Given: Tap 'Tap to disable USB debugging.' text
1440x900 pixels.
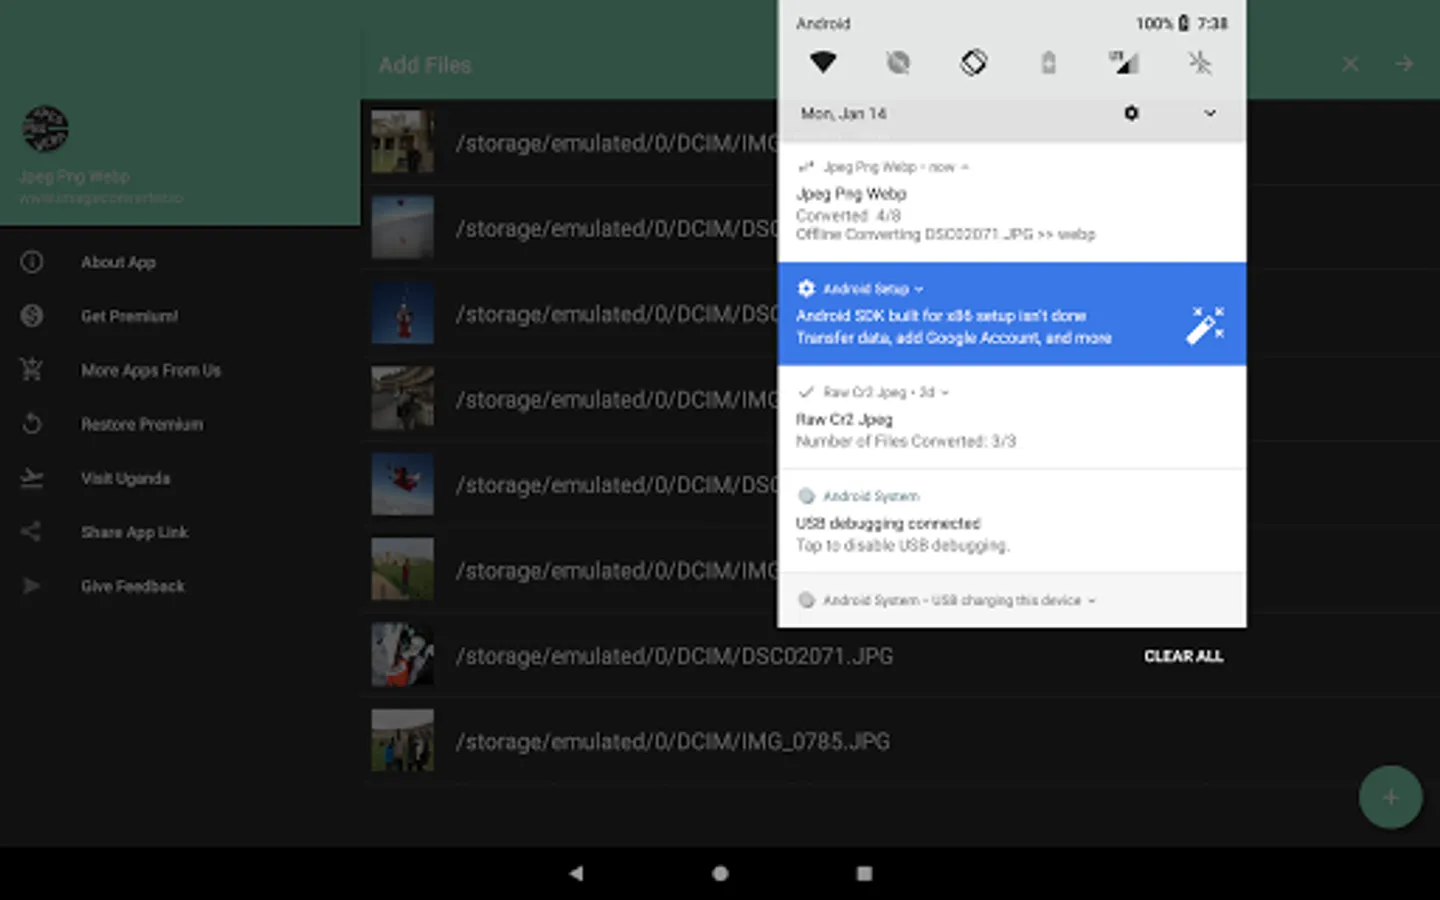Looking at the screenshot, I should point(903,545).
